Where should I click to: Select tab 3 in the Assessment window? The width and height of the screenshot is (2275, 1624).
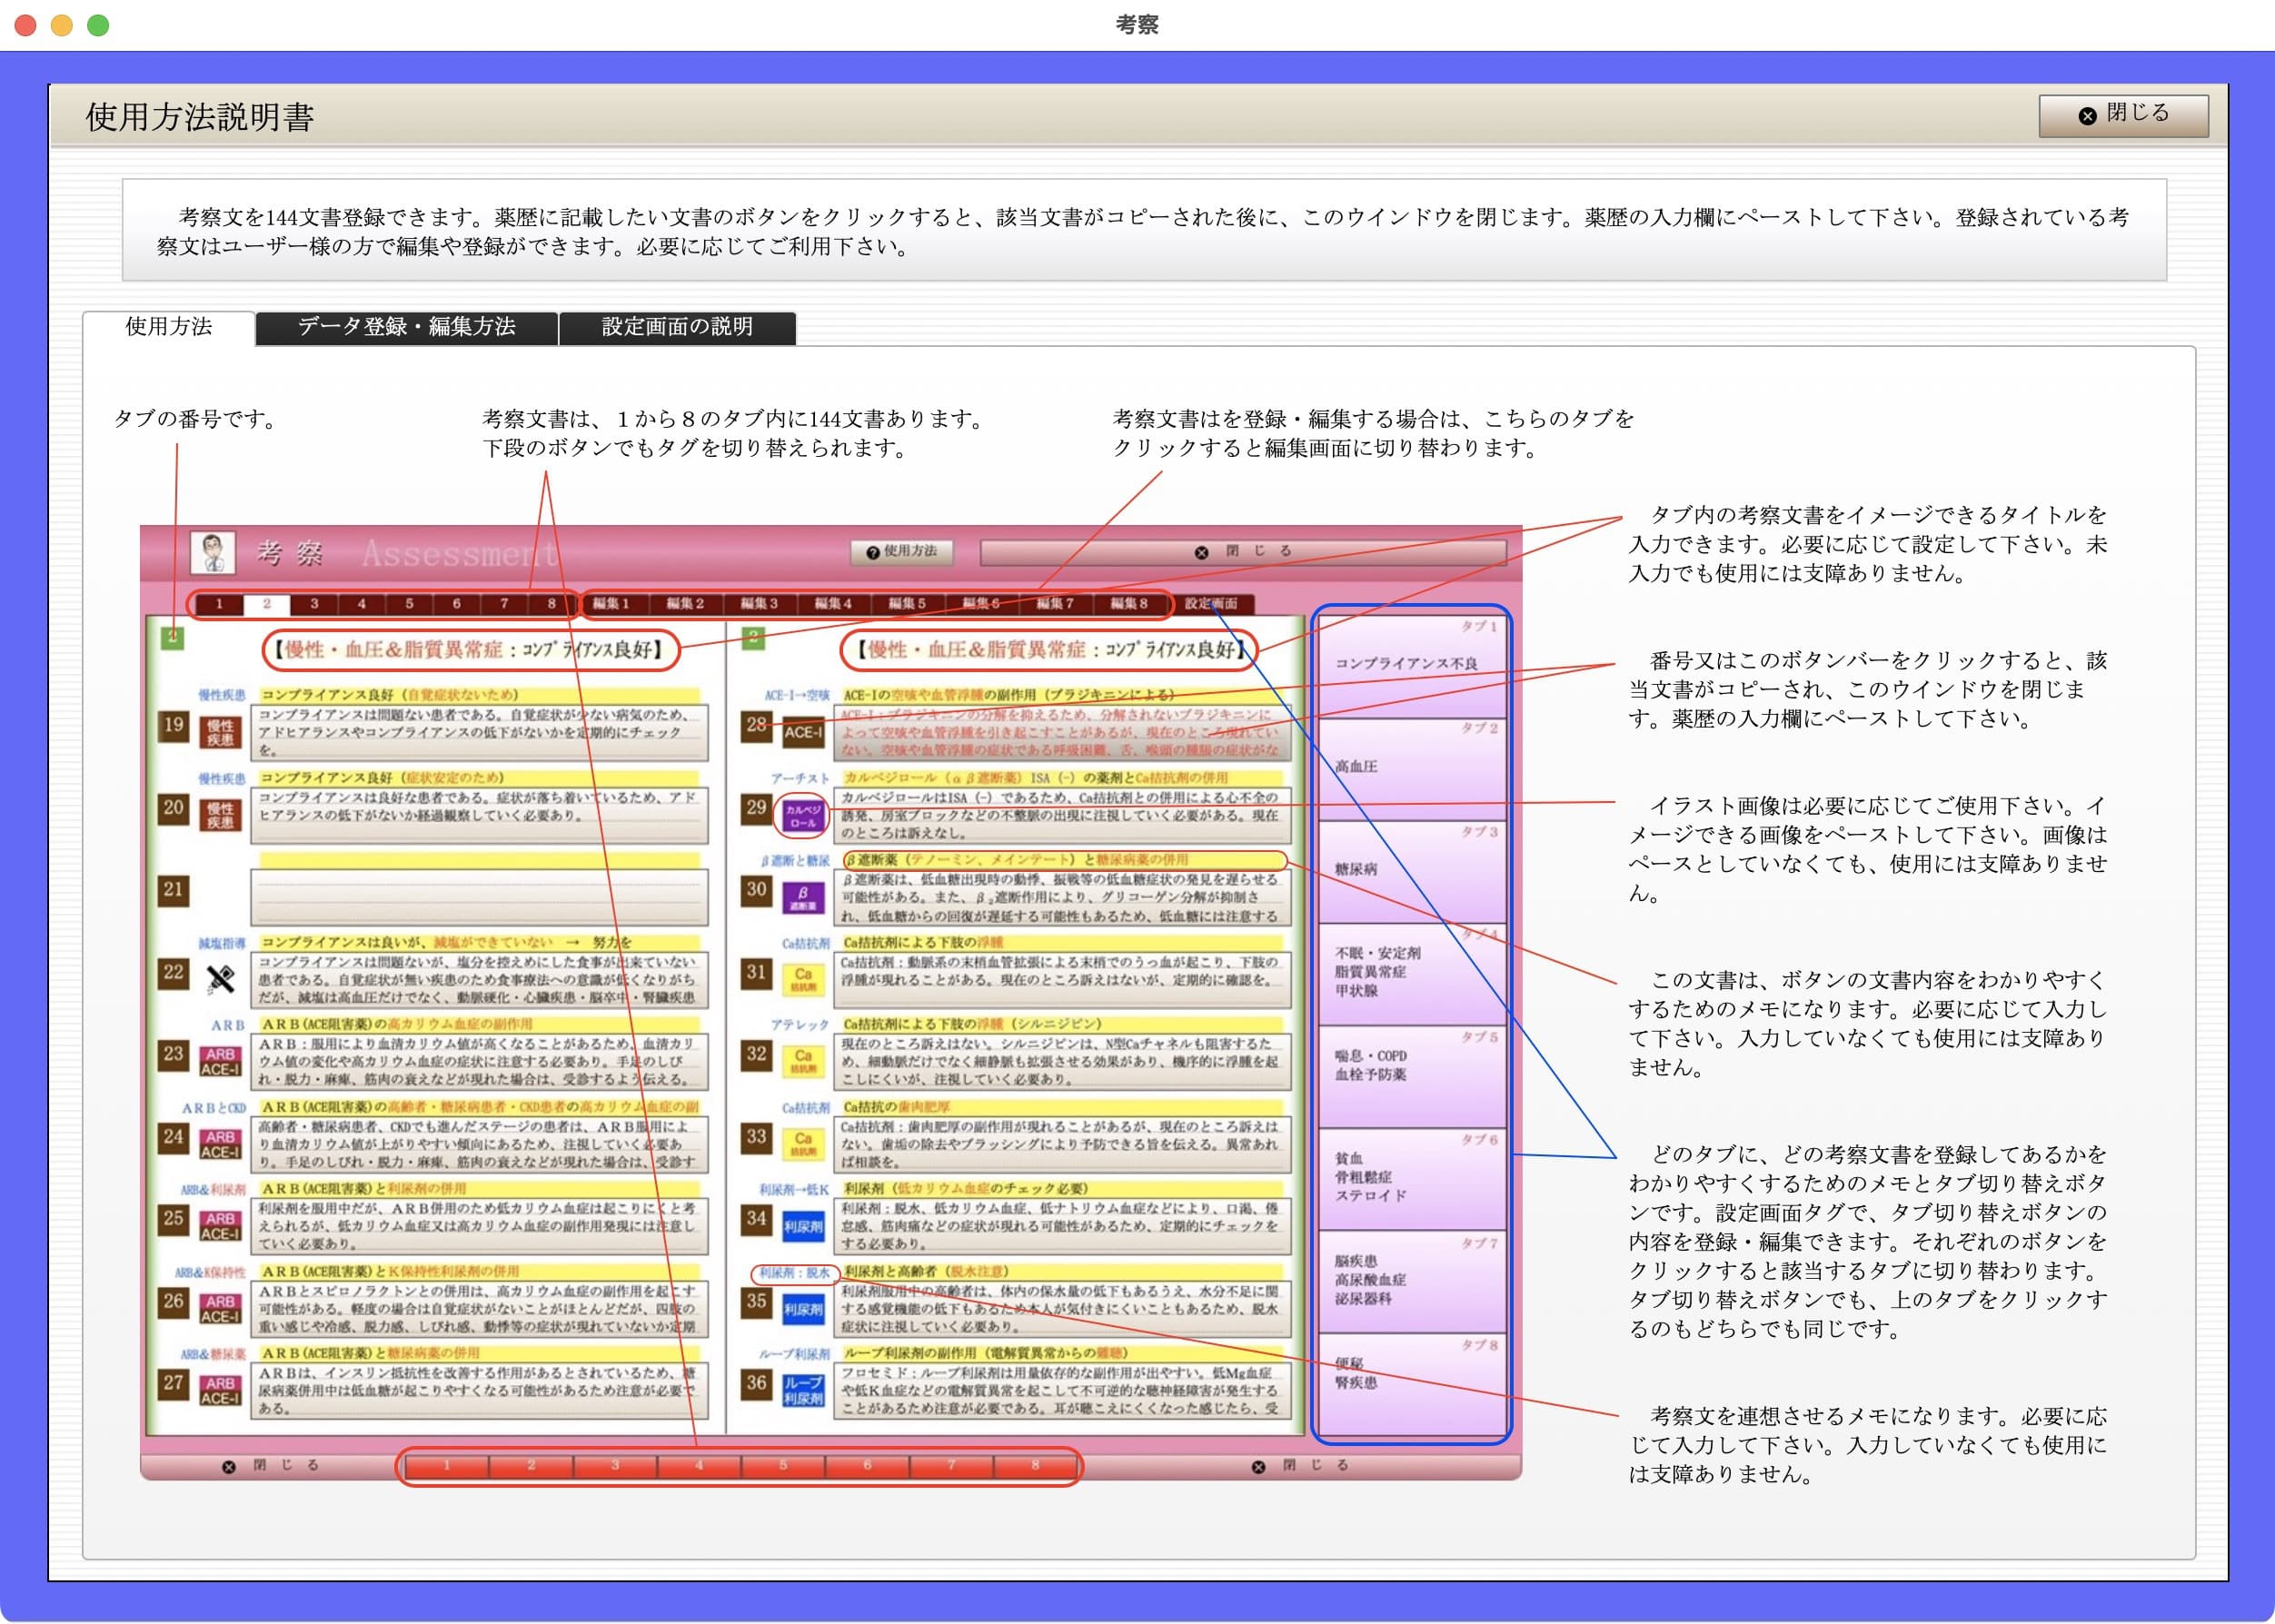pos(315,604)
